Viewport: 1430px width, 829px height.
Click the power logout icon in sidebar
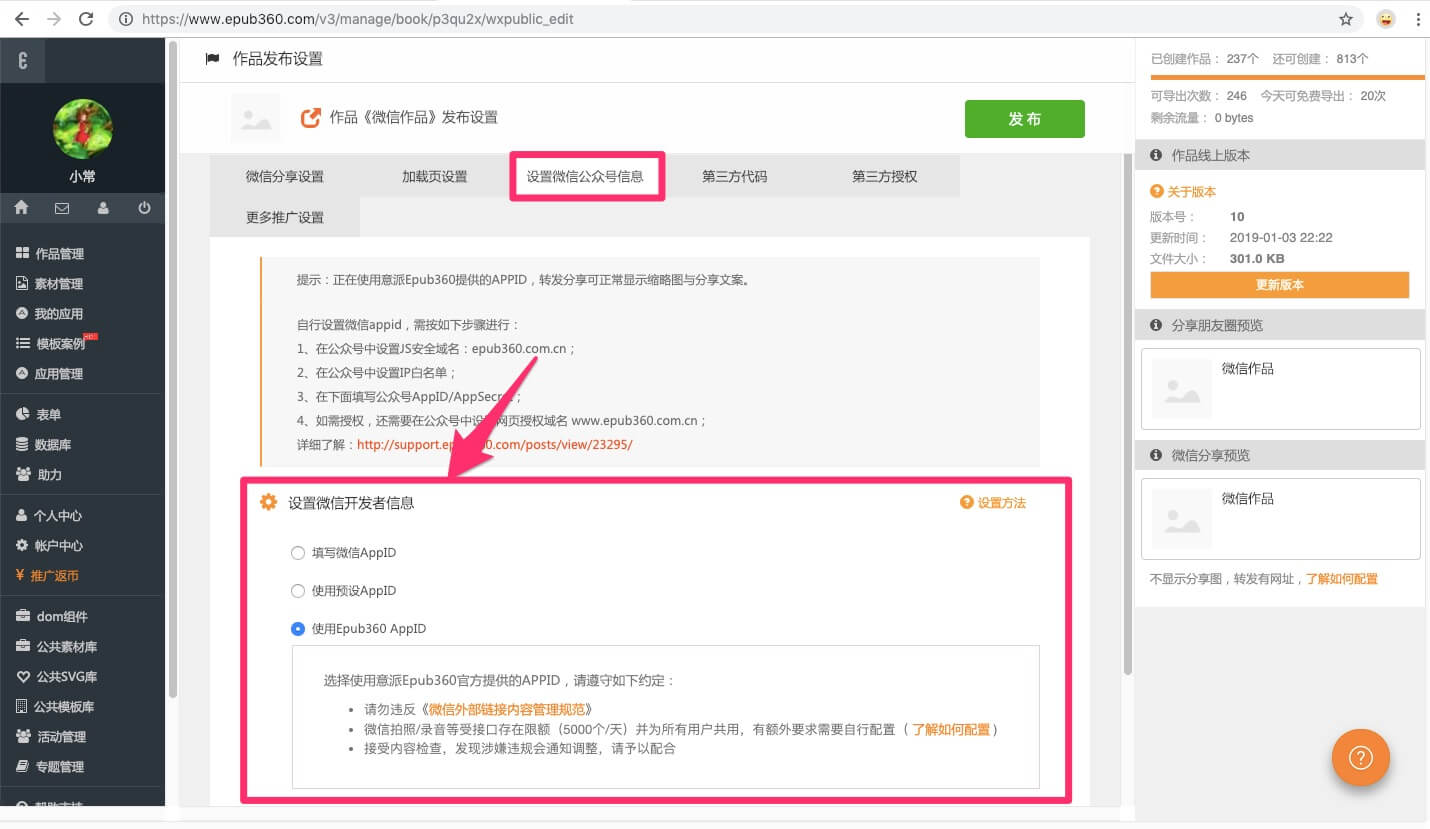144,208
